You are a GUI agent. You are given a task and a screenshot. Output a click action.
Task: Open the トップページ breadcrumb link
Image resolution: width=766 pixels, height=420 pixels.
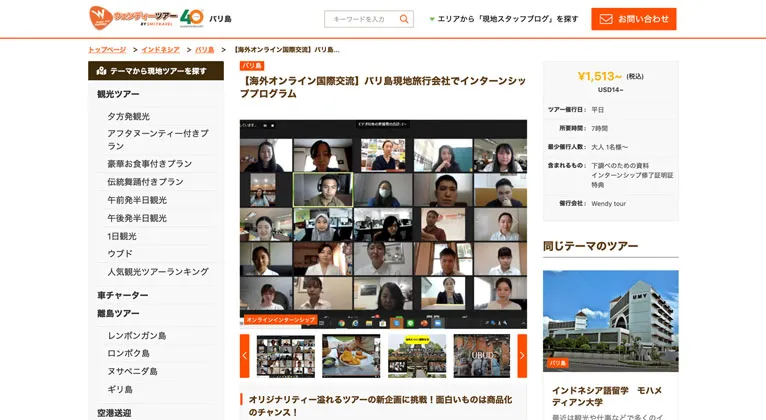point(107,50)
